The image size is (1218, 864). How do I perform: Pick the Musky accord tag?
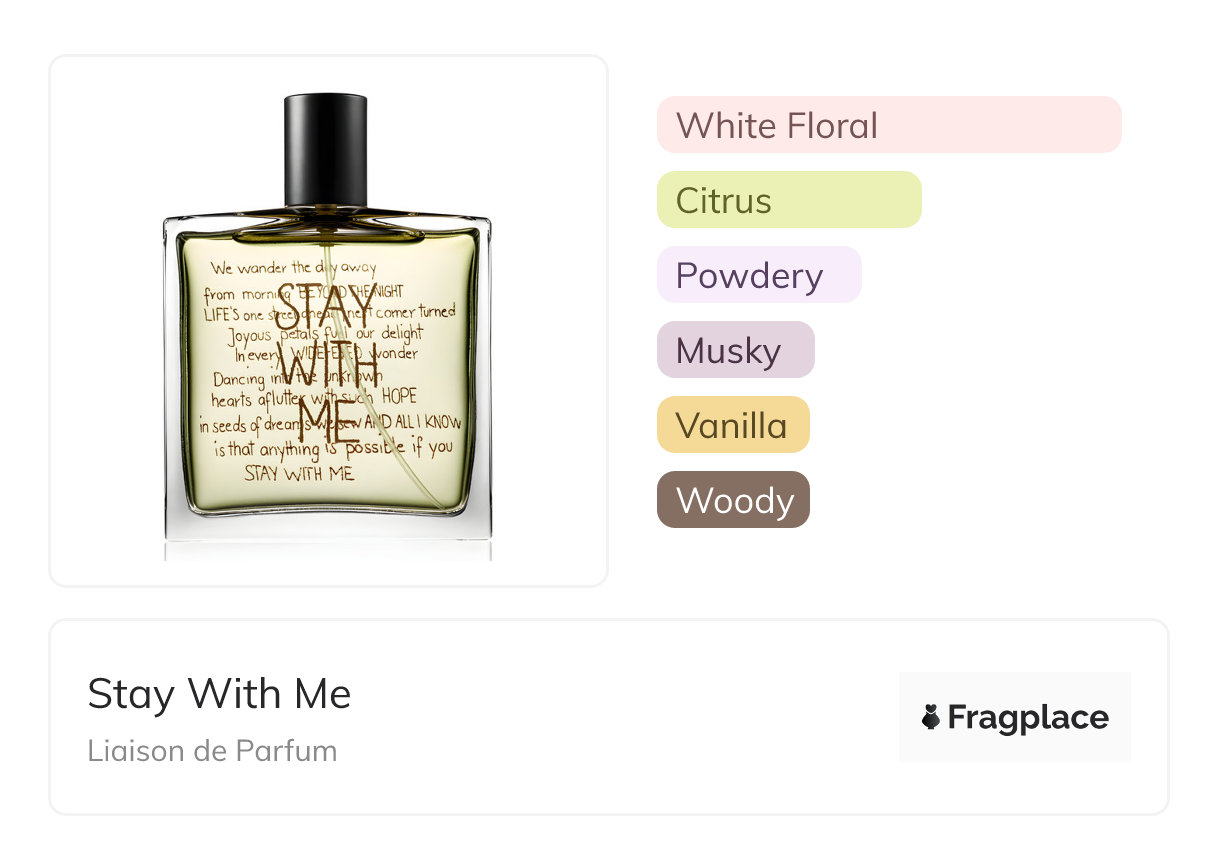736,350
